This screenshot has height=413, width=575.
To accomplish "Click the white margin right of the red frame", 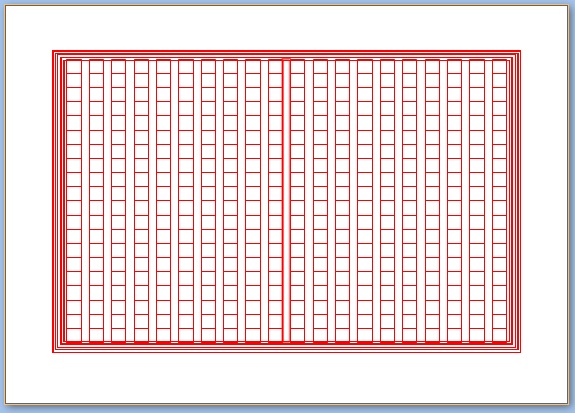I will click(544, 202).
